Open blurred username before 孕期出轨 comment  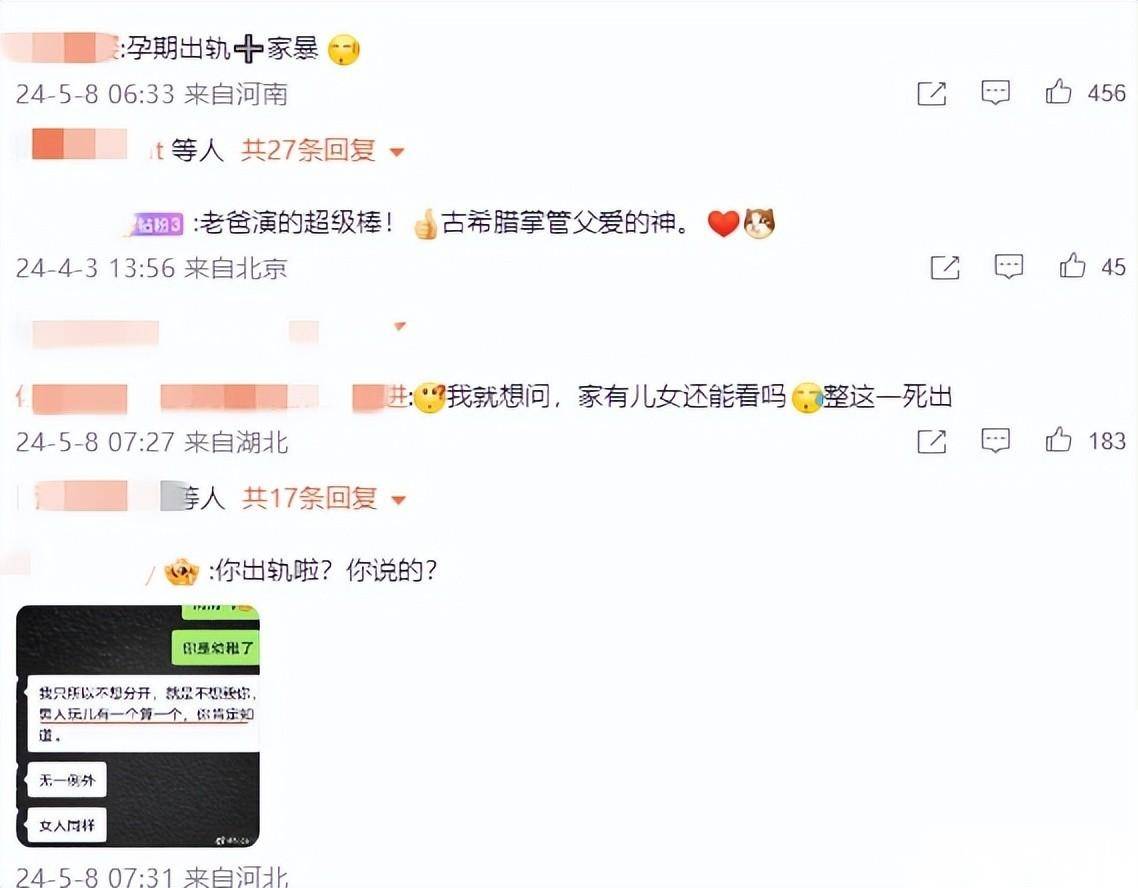coord(62,48)
